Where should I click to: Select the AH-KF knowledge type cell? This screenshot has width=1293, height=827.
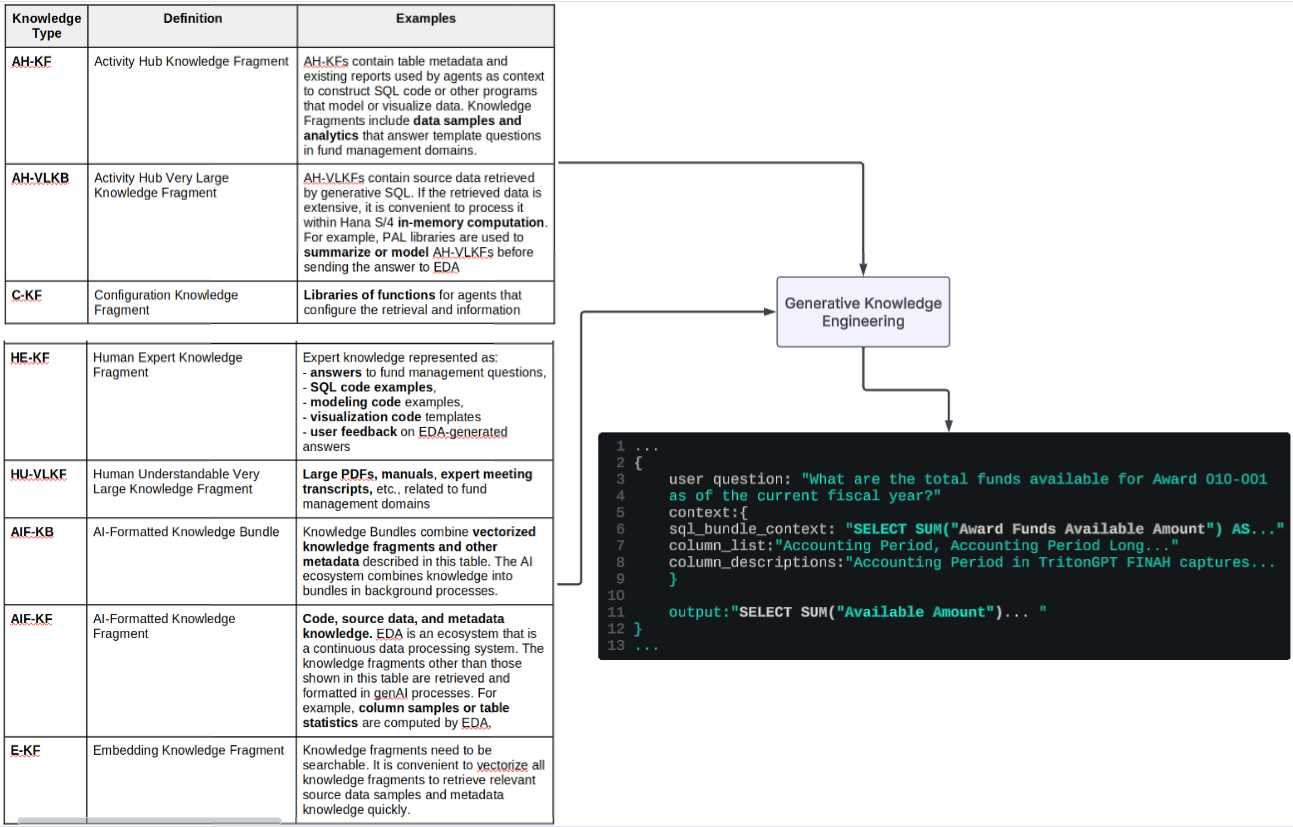click(30, 61)
